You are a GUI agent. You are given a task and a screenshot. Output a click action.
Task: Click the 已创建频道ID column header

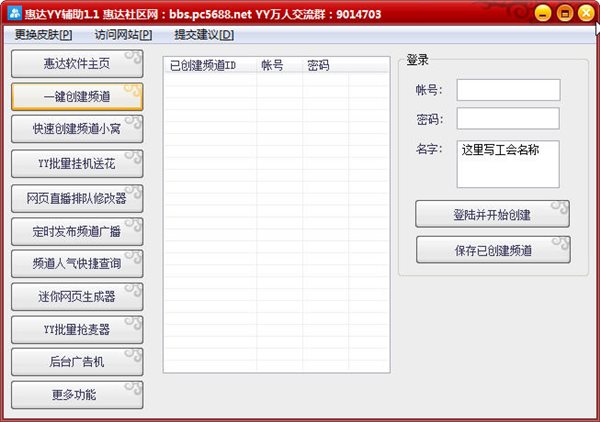coord(210,65)
